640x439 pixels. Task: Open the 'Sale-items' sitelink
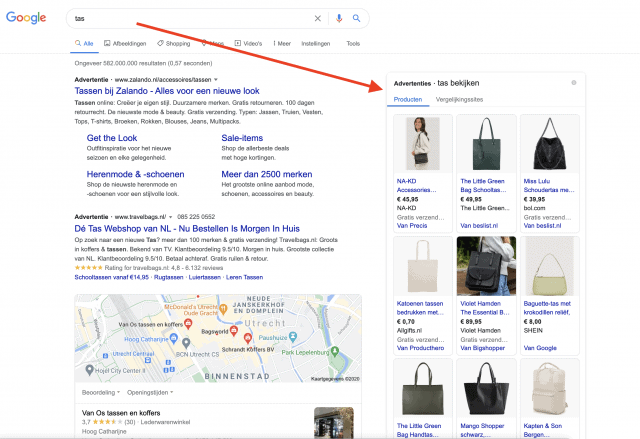click(242, 138)
